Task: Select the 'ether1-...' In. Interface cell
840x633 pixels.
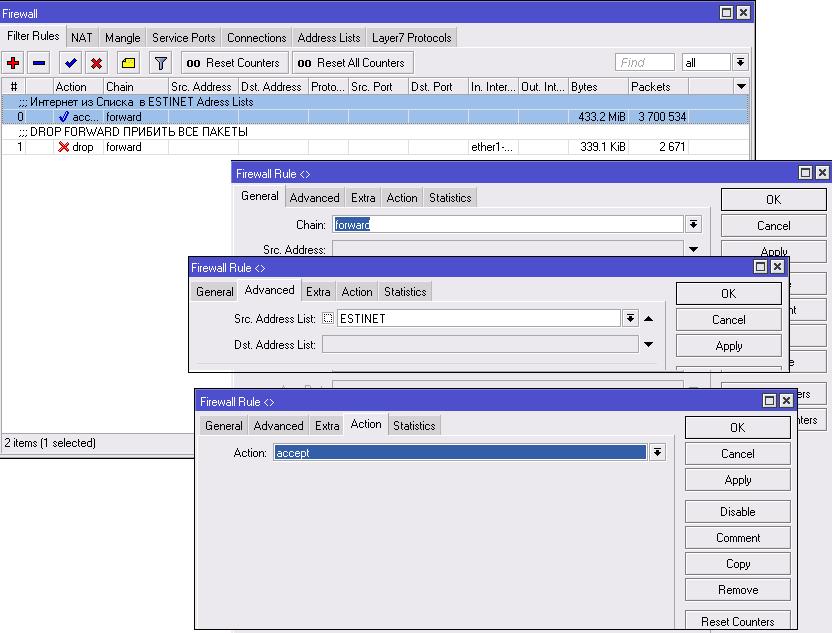Action: click(x=493, y=147)
